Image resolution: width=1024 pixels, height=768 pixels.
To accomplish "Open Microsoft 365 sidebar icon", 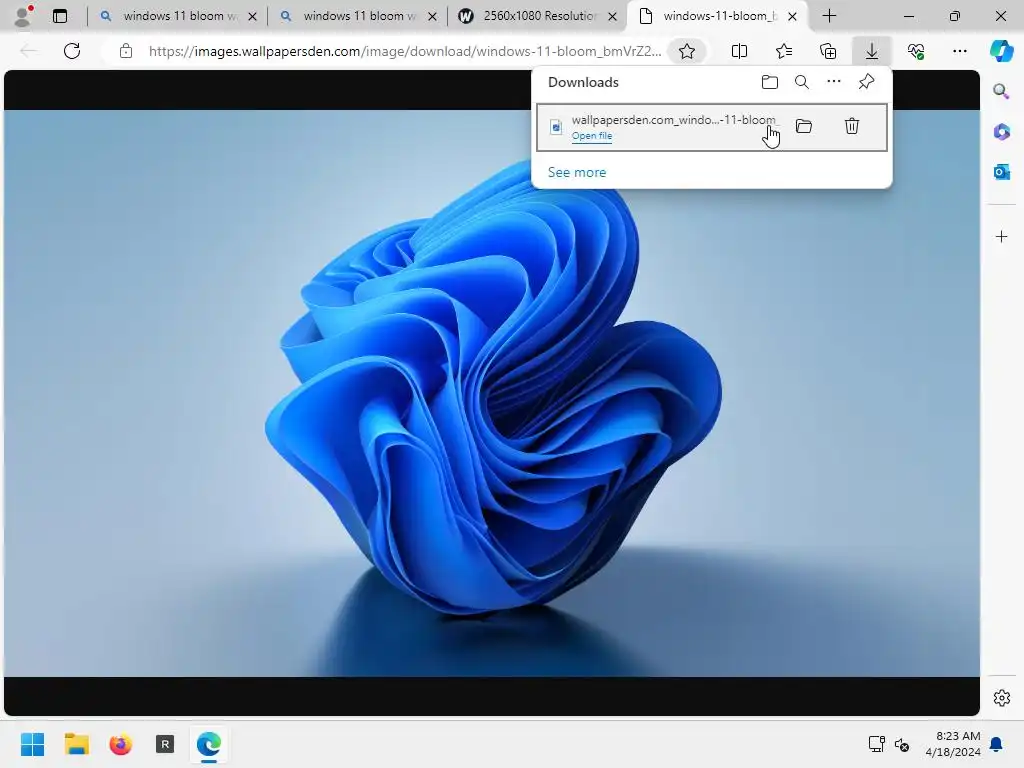I will coord(1001,132).
